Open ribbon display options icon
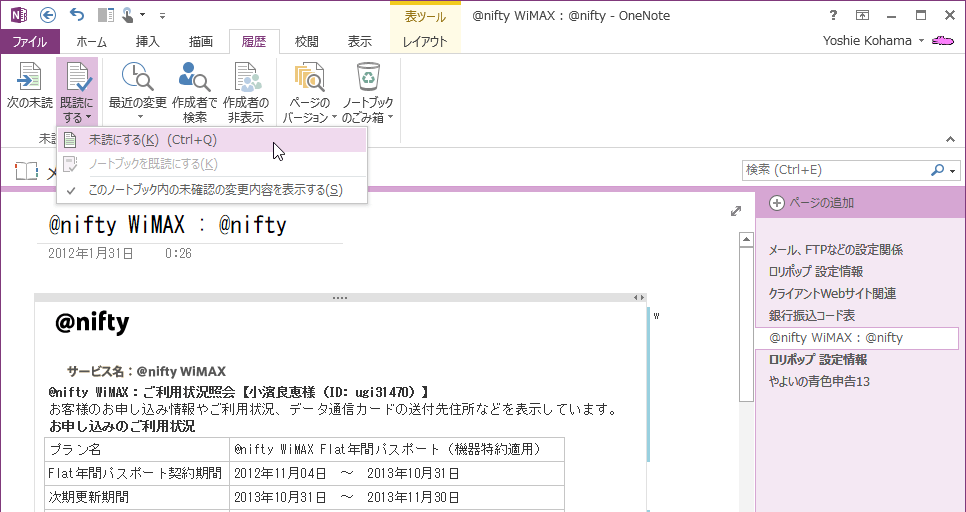Image resolution: width=966 pixels, height=512 pixels. 862,15
